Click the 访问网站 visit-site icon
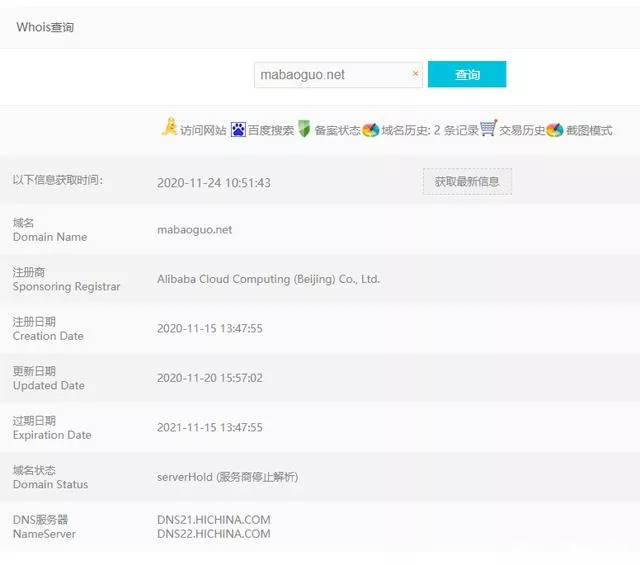The width and height of the screenshot is (640, 565). point(169,128)
